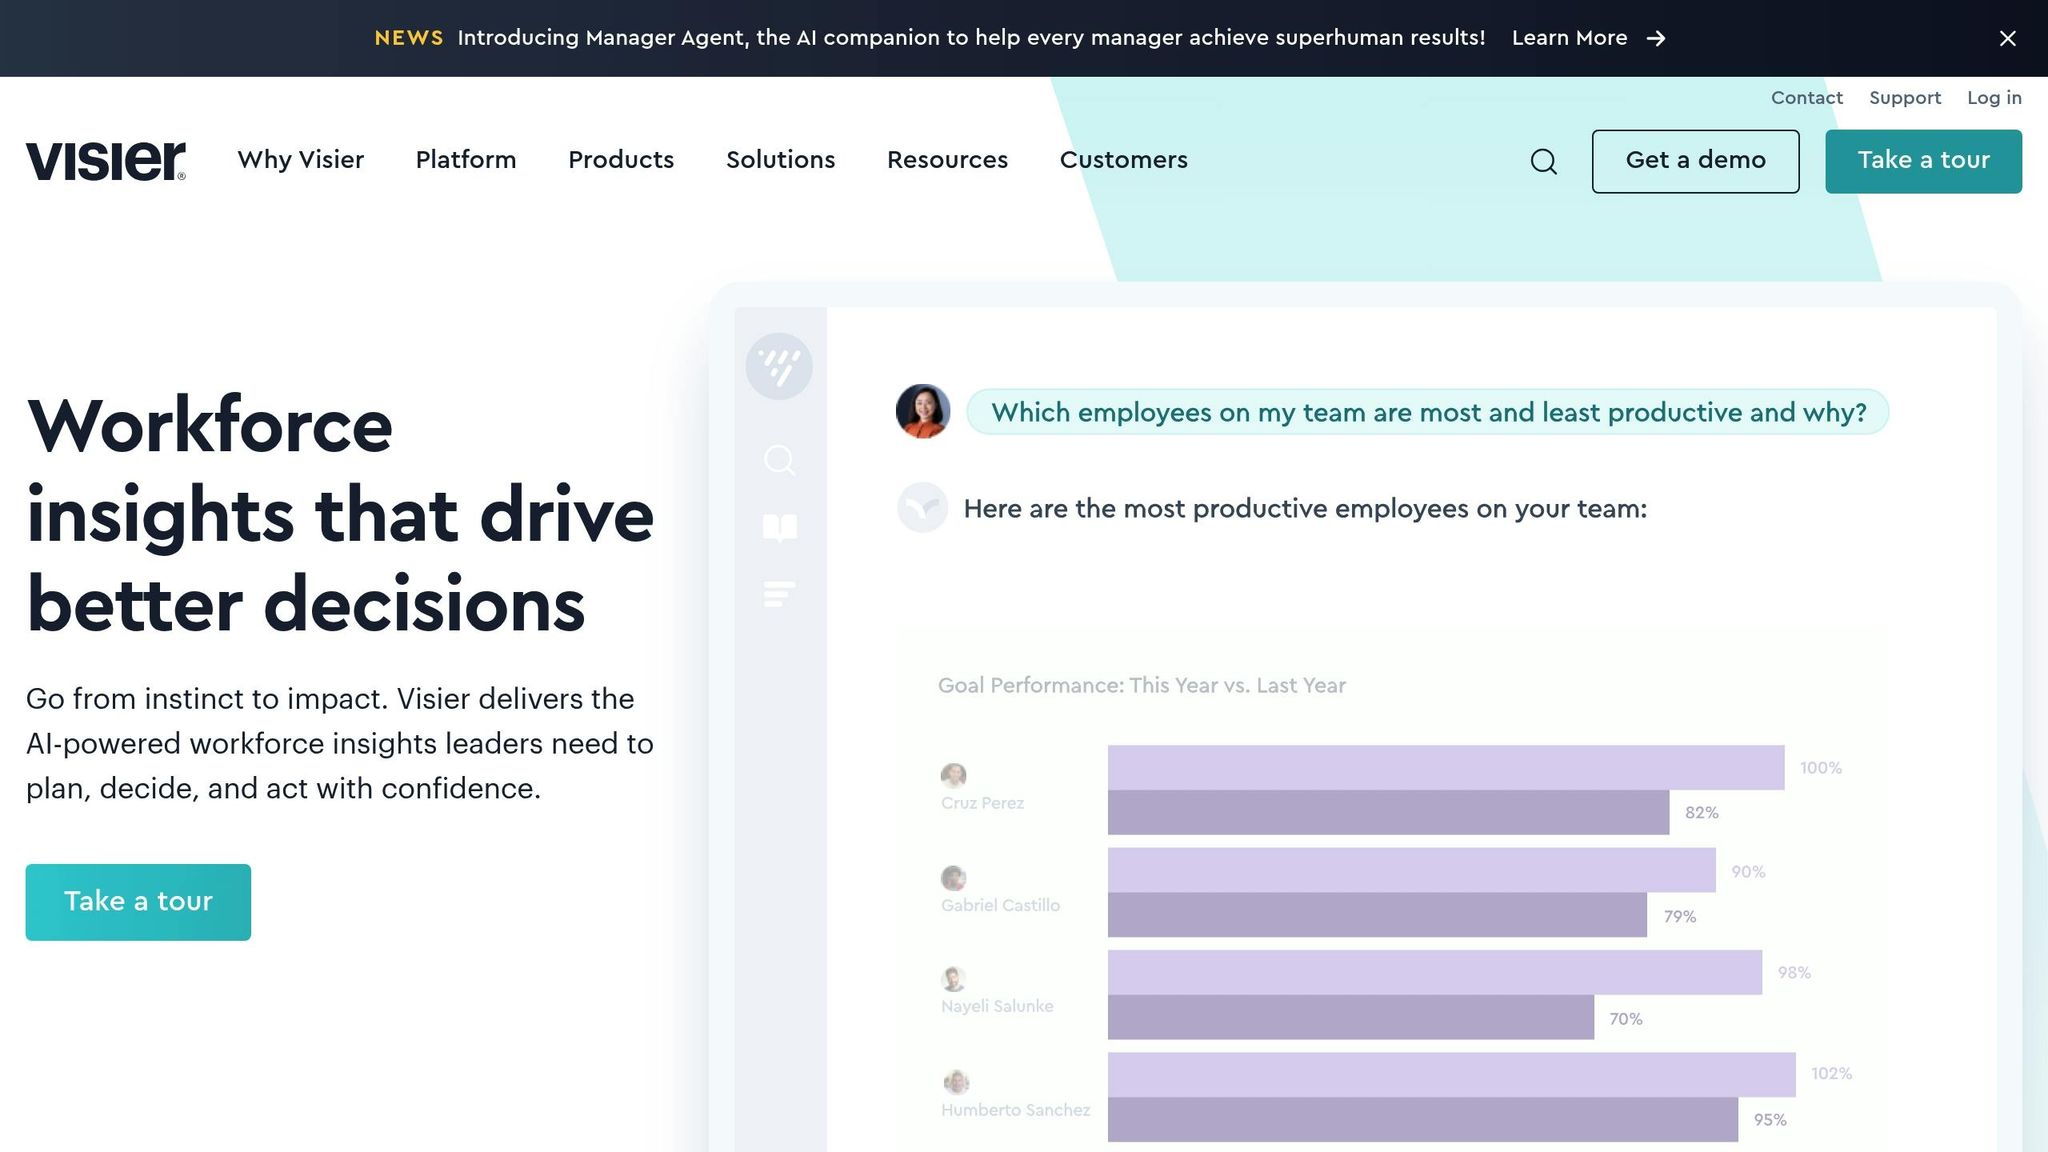
Task: Open the Resources menu item
Action: tap(947, 160)
